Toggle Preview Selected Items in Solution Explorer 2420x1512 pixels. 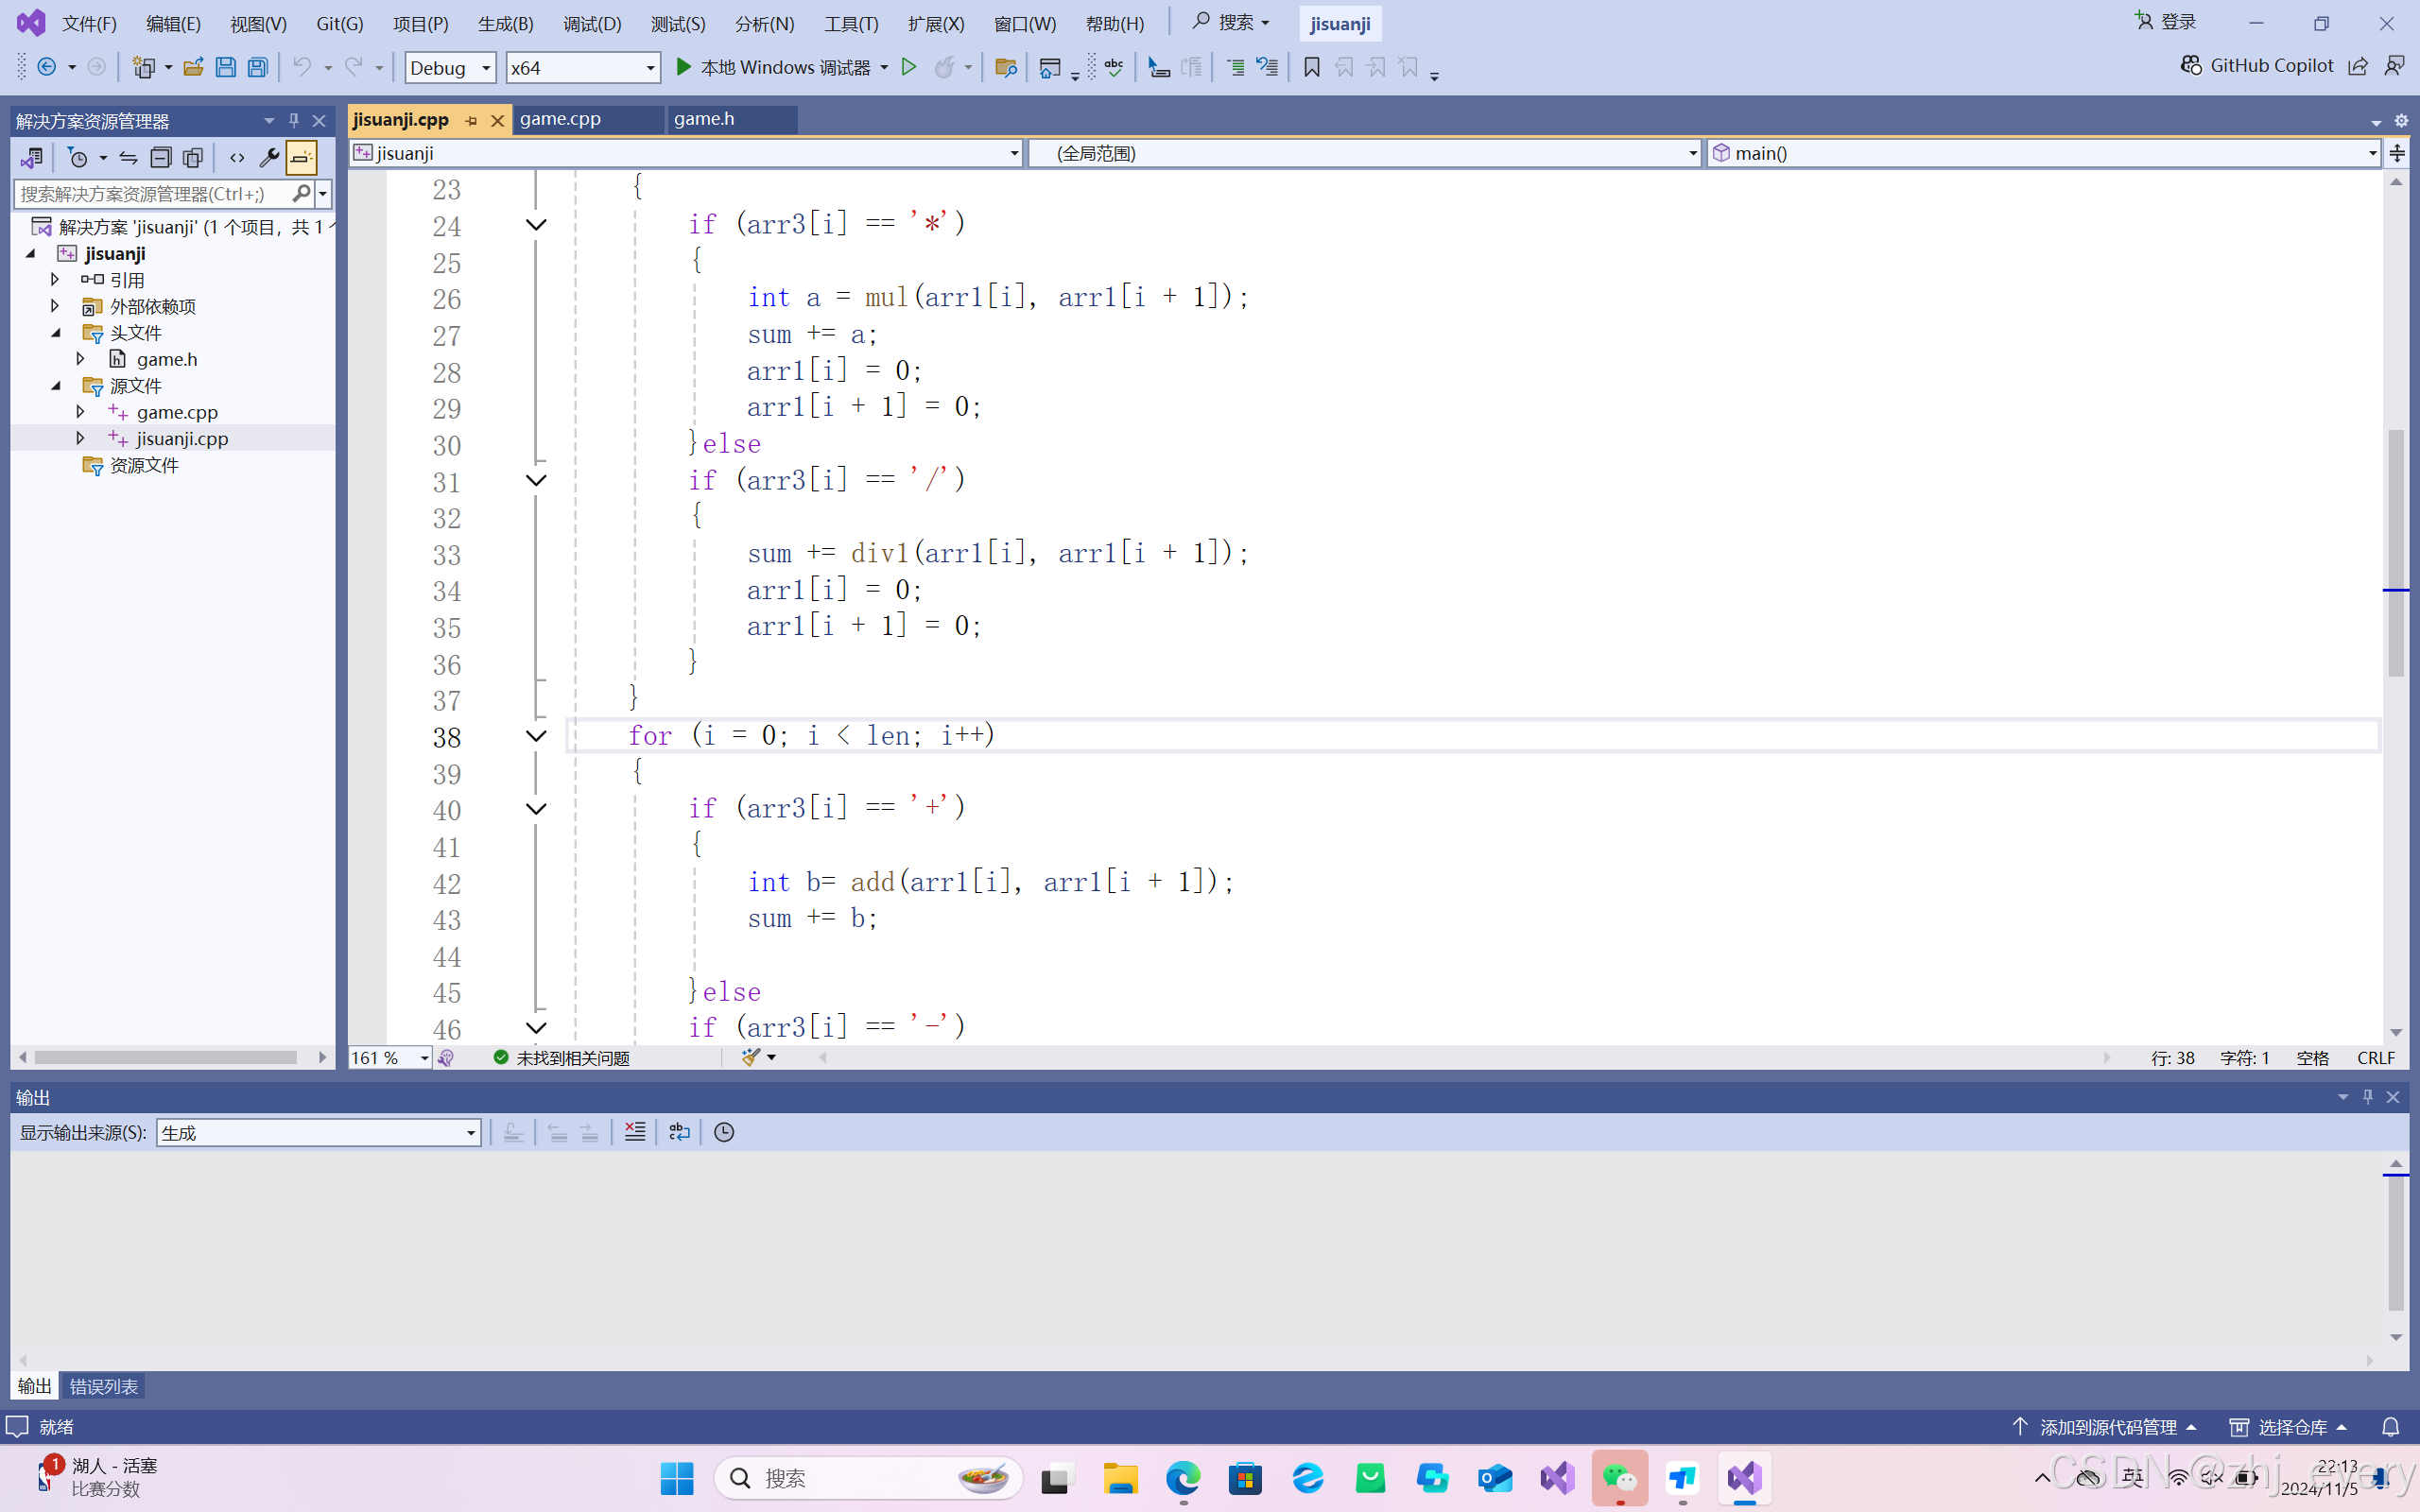[x=300, y=157]
